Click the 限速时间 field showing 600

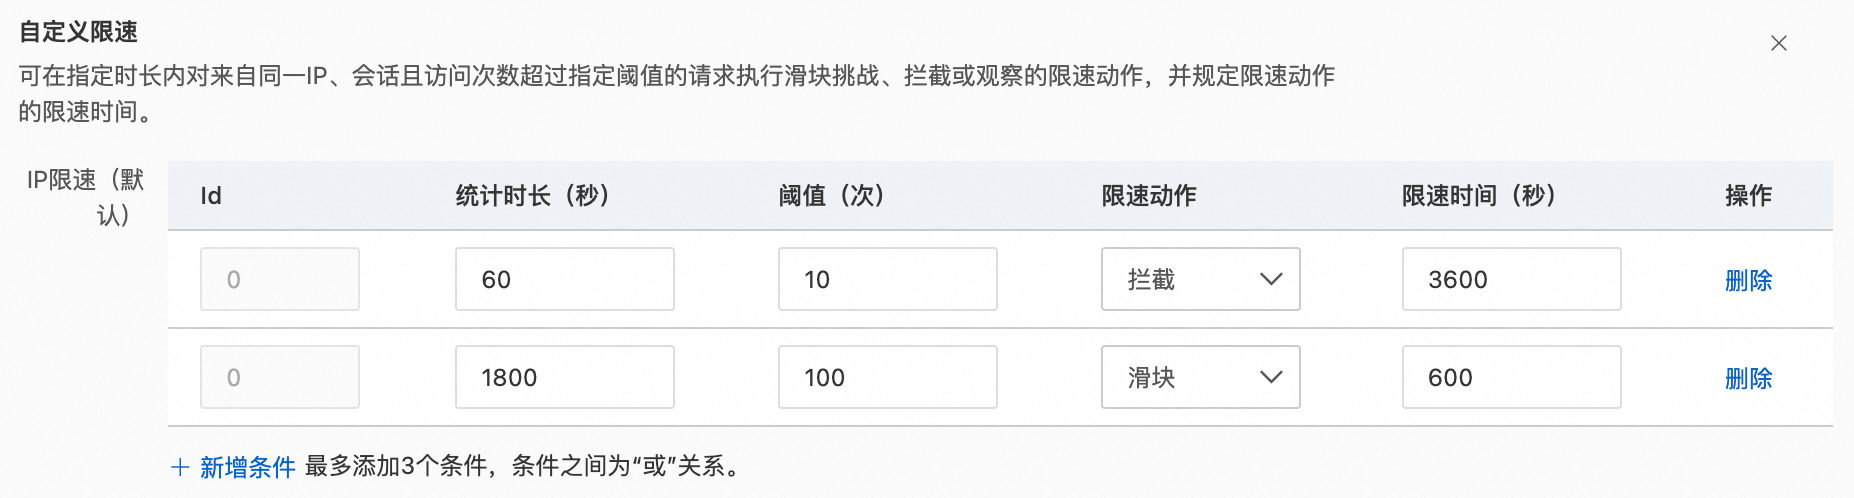pyautogui.click(x=1510, y=377)
